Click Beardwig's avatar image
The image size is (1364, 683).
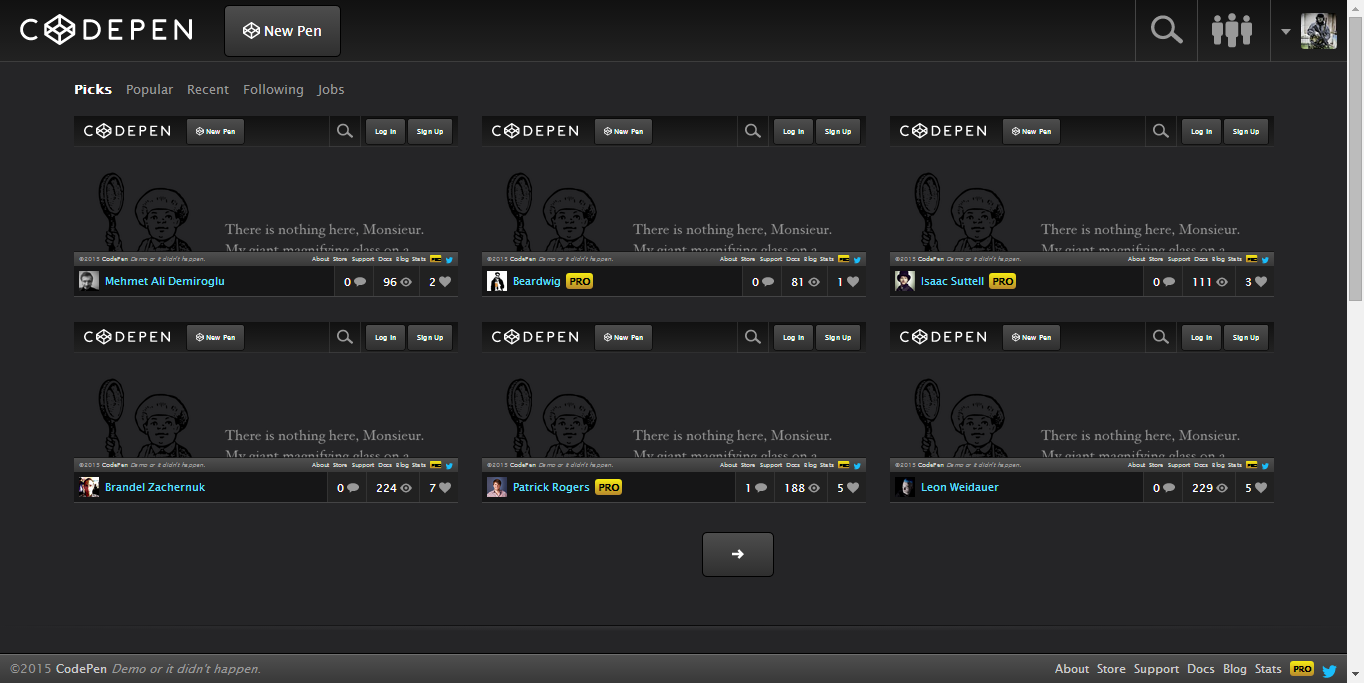tap(497, 281)
